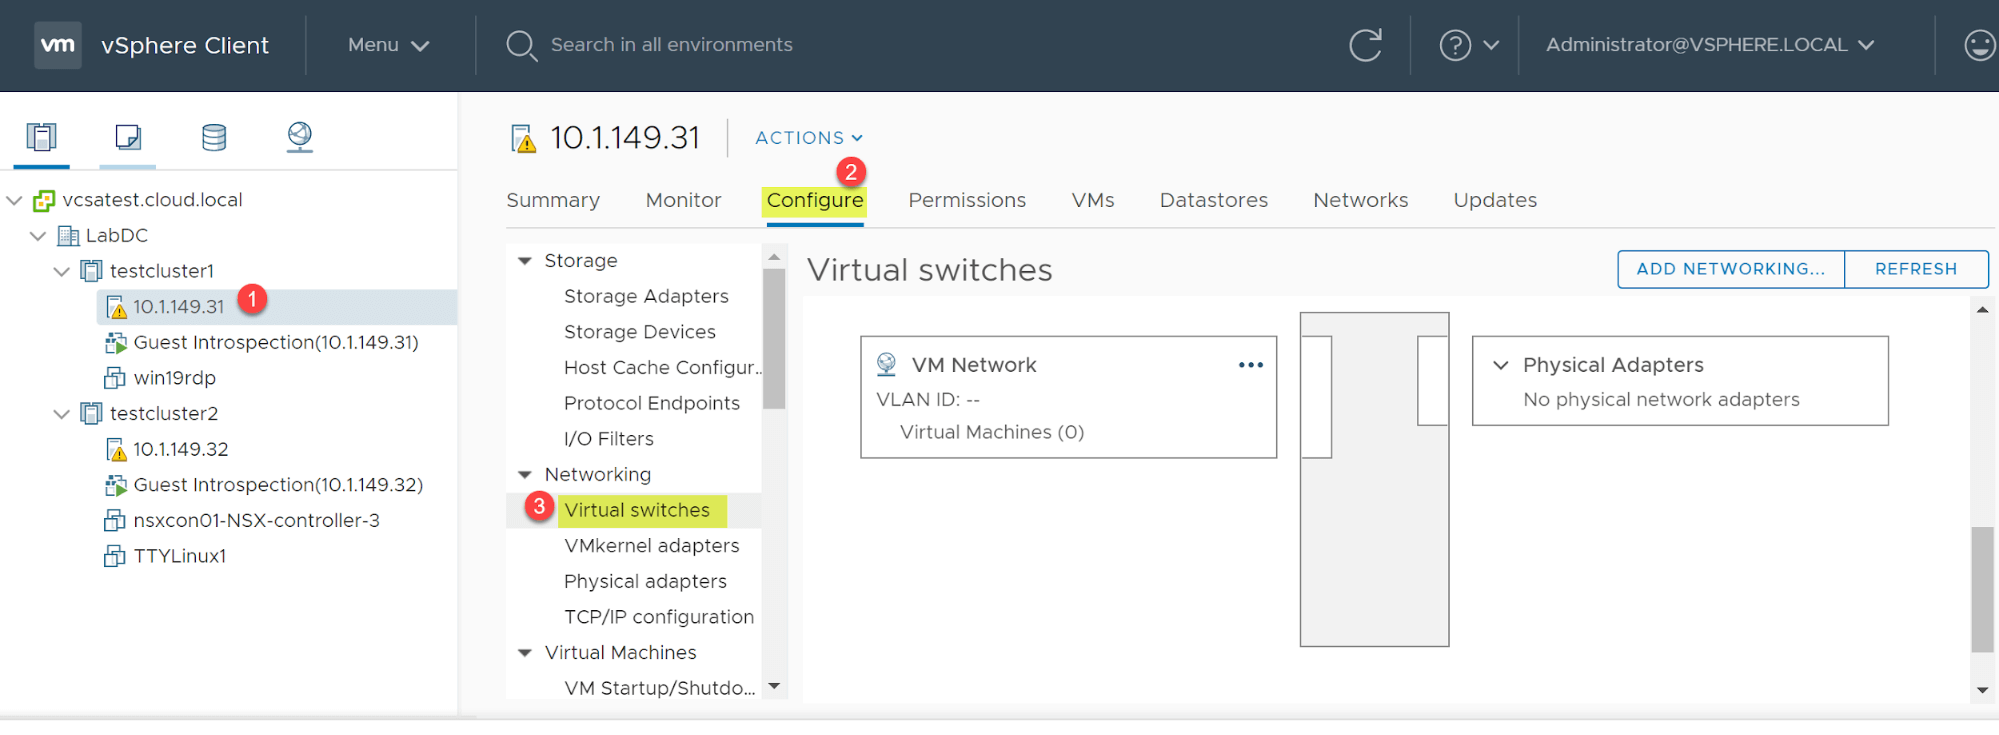
Task: Open the Administrator@VSPHERE.LOCAL user menu
Action: tap(1710, 45)
